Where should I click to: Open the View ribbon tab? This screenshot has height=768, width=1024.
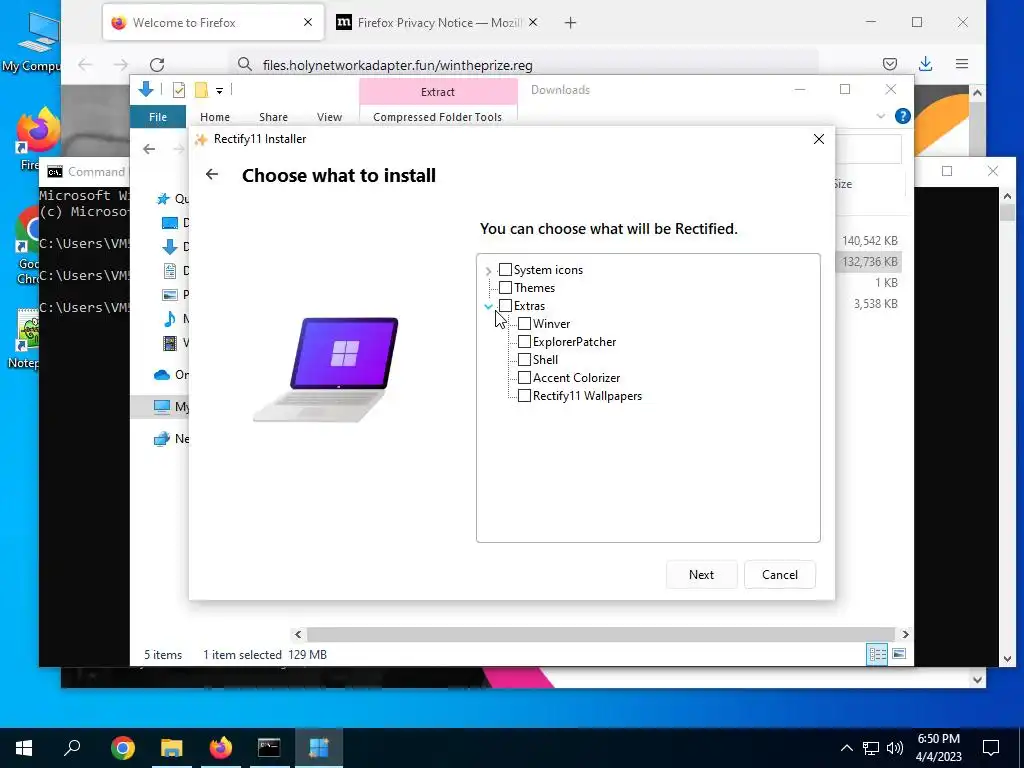tap(329, 117)
